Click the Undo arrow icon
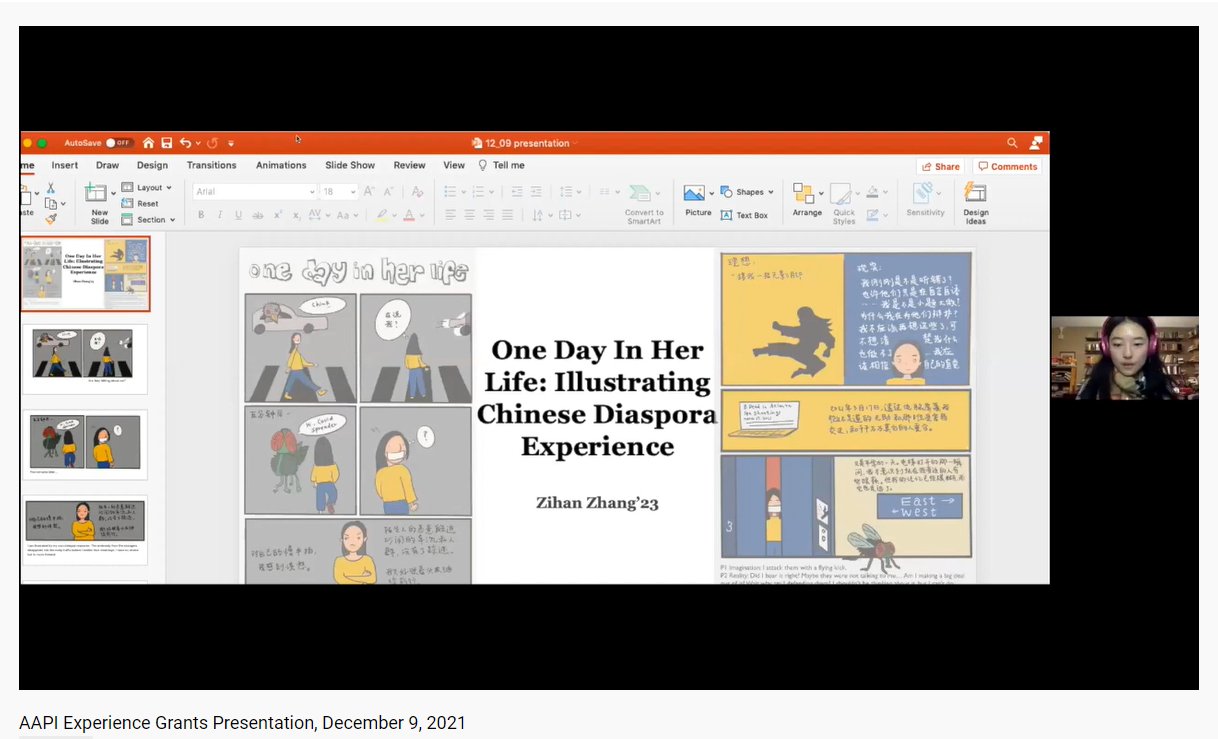Screen dimensions: 1218x739 (185, 143)
